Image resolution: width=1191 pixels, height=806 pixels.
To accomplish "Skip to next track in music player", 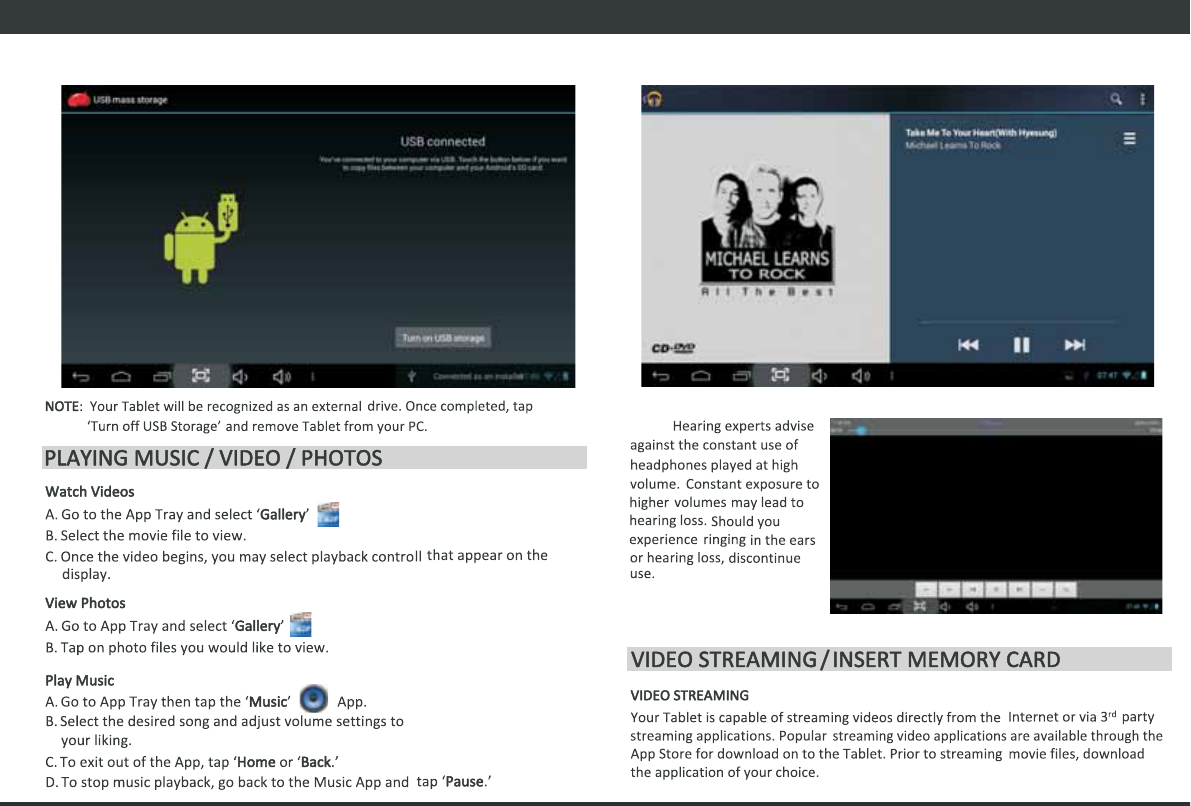I will coord(1075,345).
